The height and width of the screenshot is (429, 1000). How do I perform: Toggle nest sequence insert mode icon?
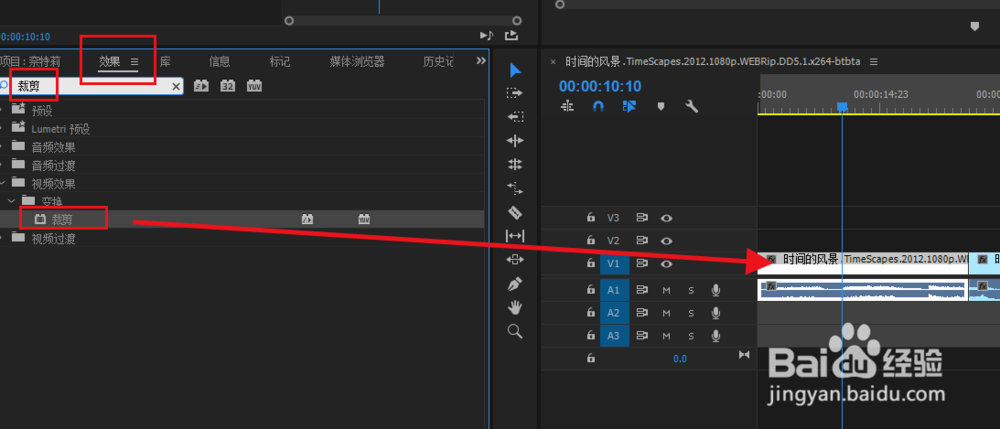click(x=567, y=106)
